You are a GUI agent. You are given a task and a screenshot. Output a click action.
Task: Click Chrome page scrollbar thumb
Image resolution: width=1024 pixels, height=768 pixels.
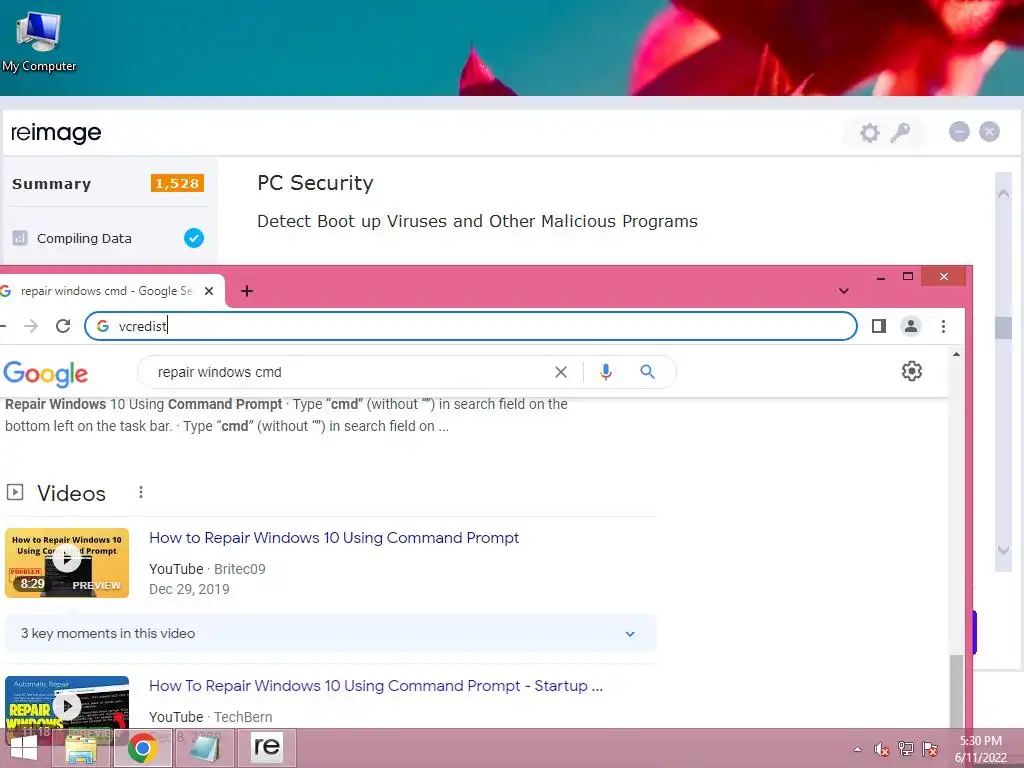tap(956, 692)
